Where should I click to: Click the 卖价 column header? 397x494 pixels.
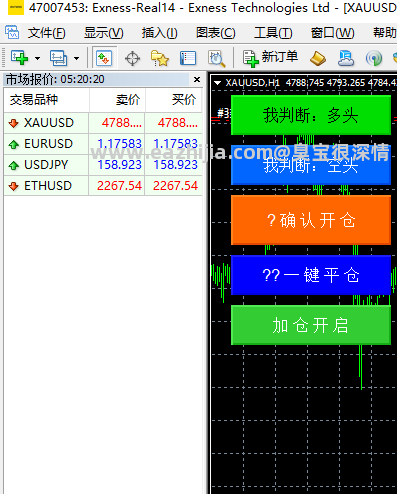[117, 100]
